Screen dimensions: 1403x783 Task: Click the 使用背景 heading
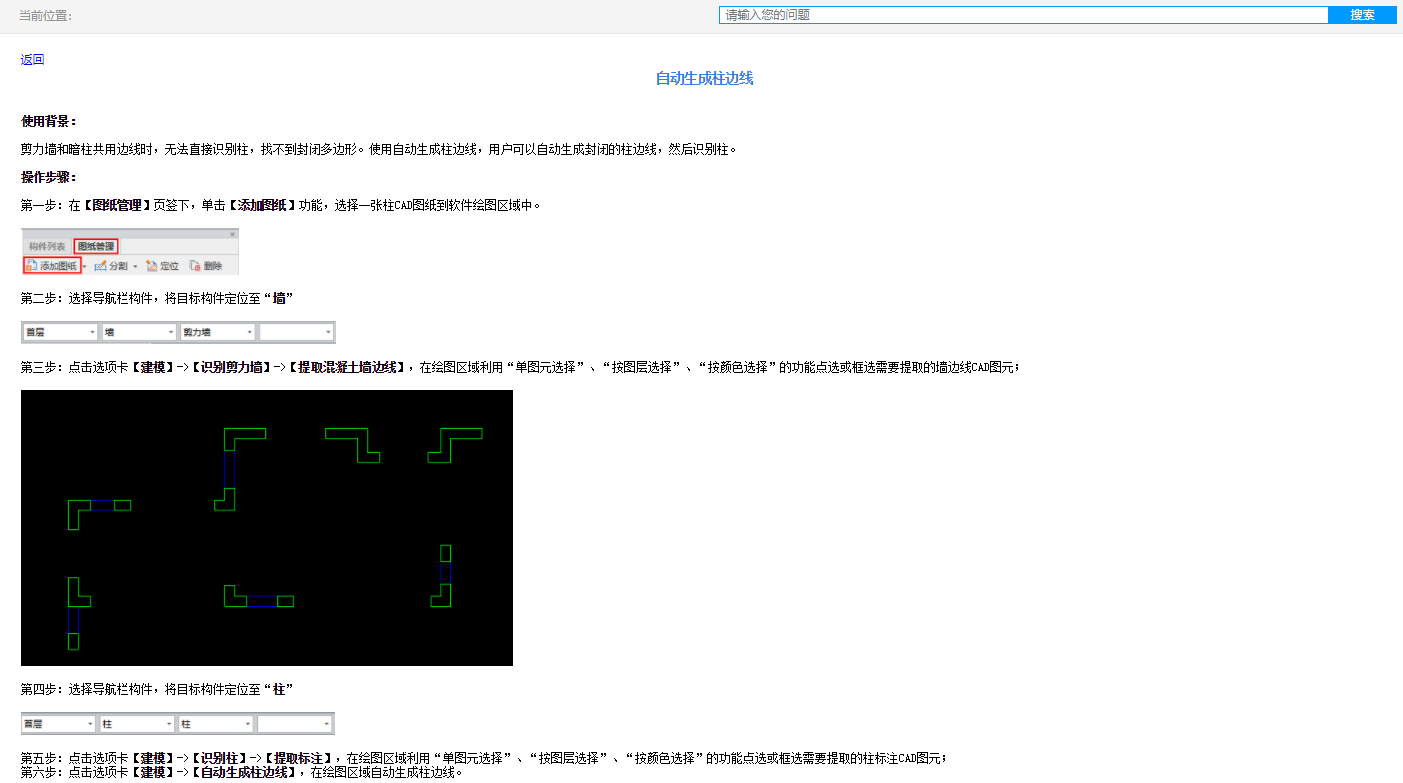49,121
